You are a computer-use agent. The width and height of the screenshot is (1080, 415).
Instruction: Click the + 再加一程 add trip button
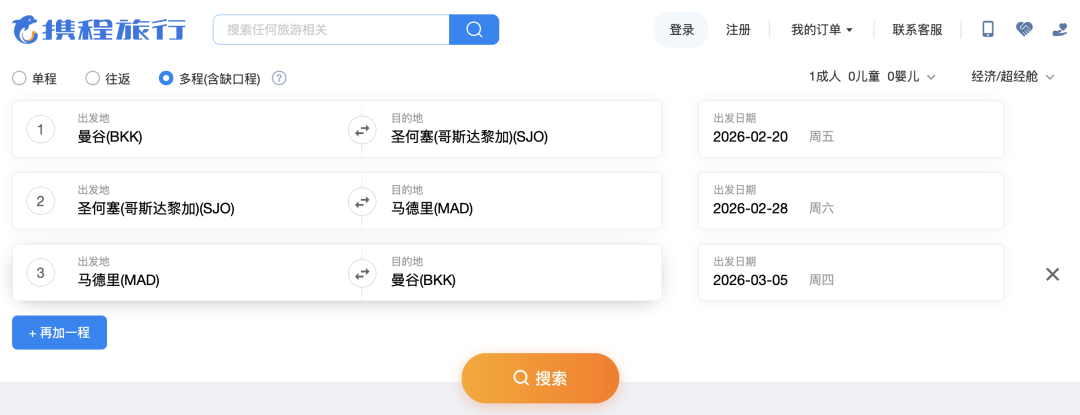click(59, 332)
